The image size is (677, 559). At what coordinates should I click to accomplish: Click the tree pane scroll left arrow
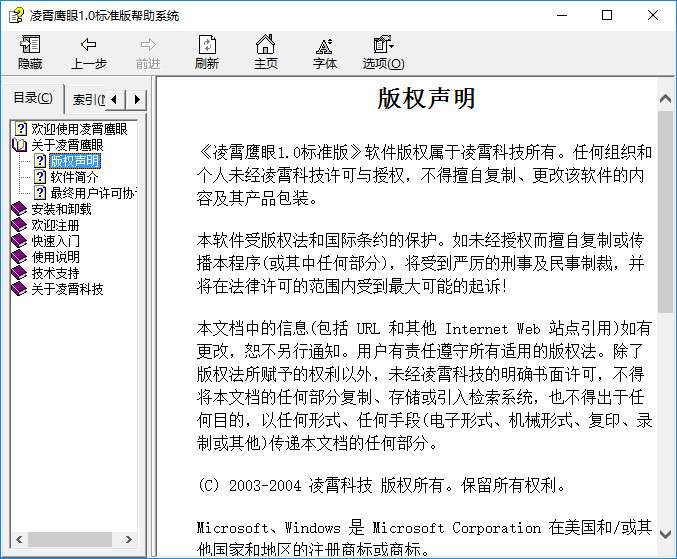click(19, 539)
